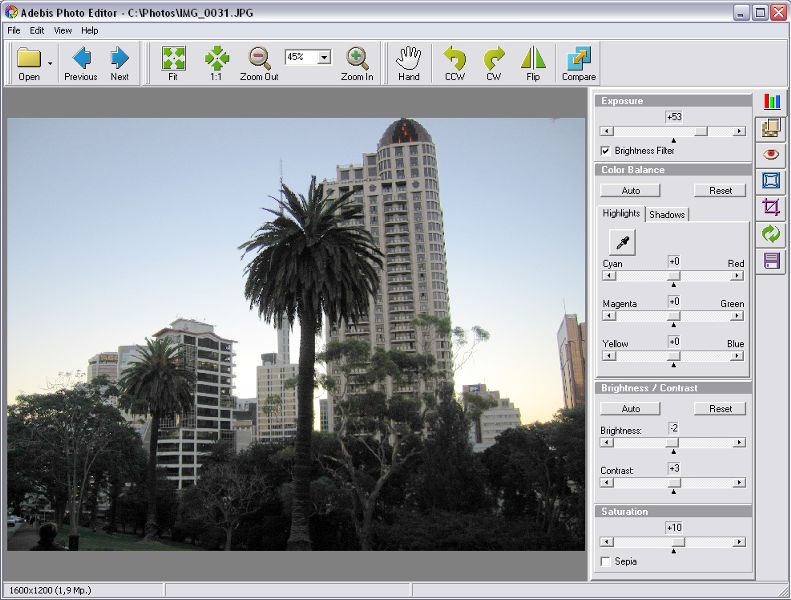Open the photo stack panel icon
The width and height of the screenshot is (791, 600).
pyautogui.click(x=770, y=128)
